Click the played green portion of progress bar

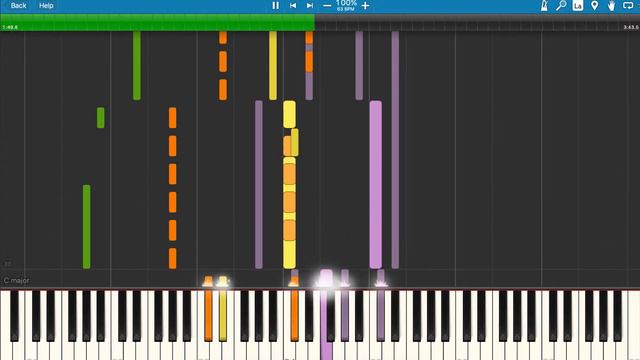(x=157, y=22)
